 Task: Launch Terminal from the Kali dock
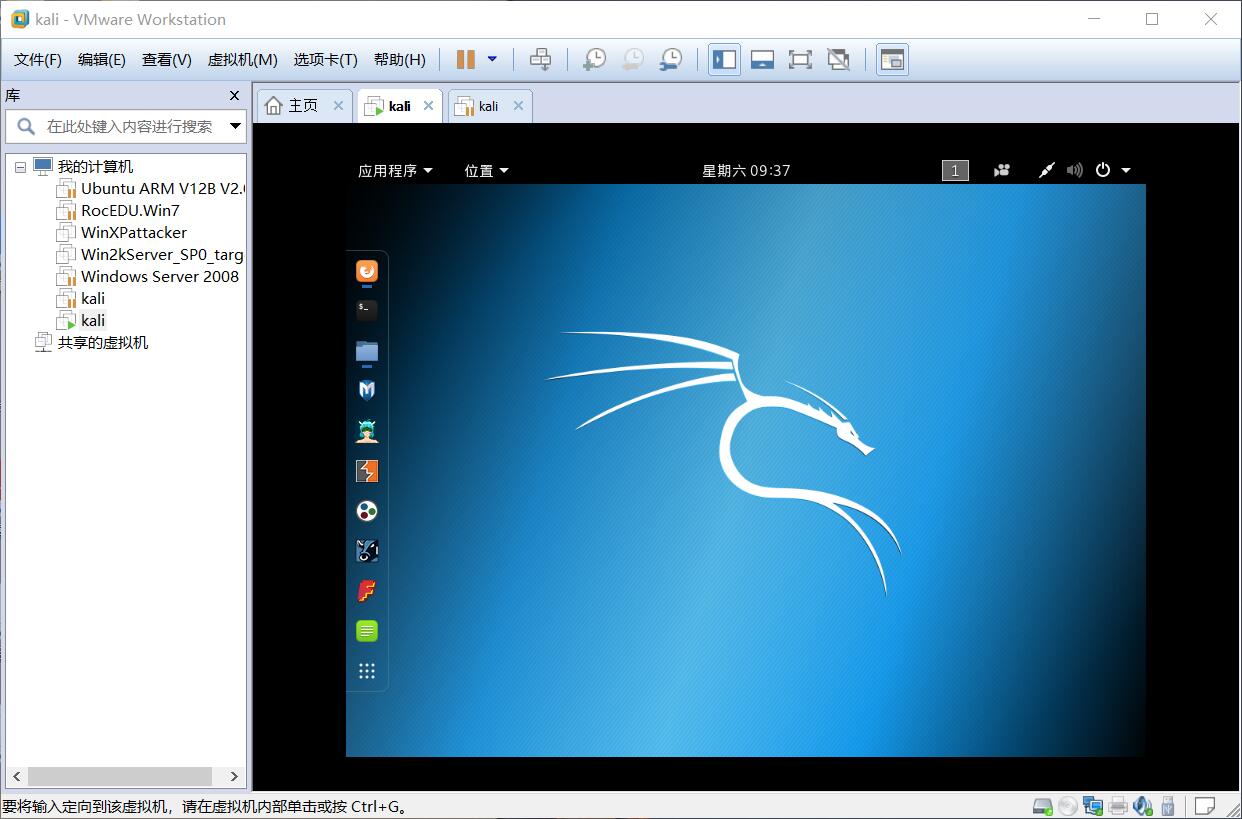367,311
